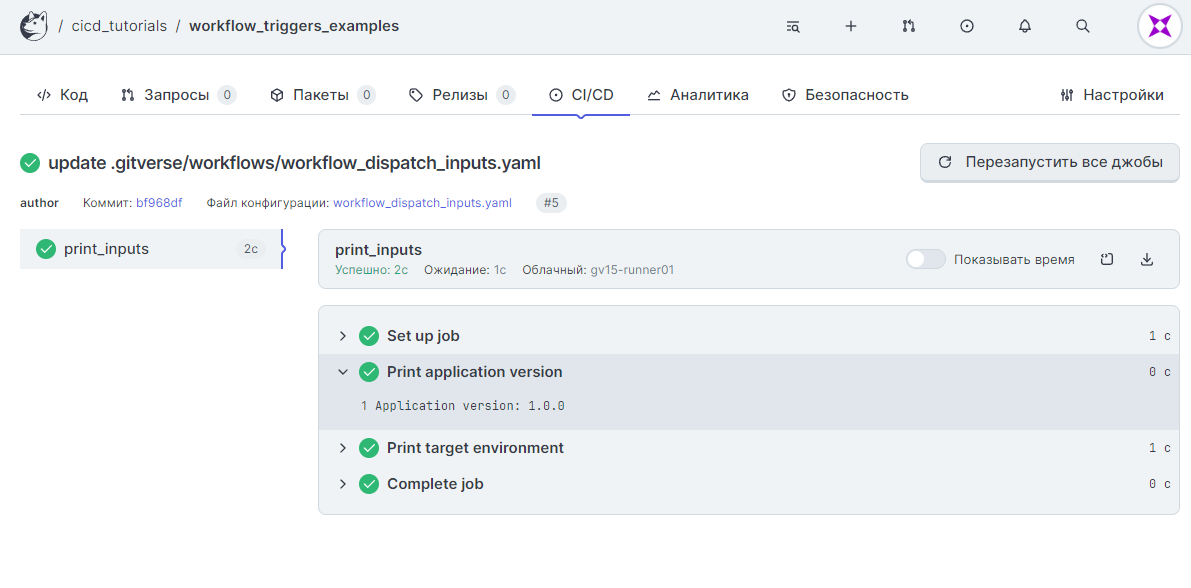Screen dimensions: 1191x588
Task: Go to the Безопасность tab
Action: coord(845,95)
